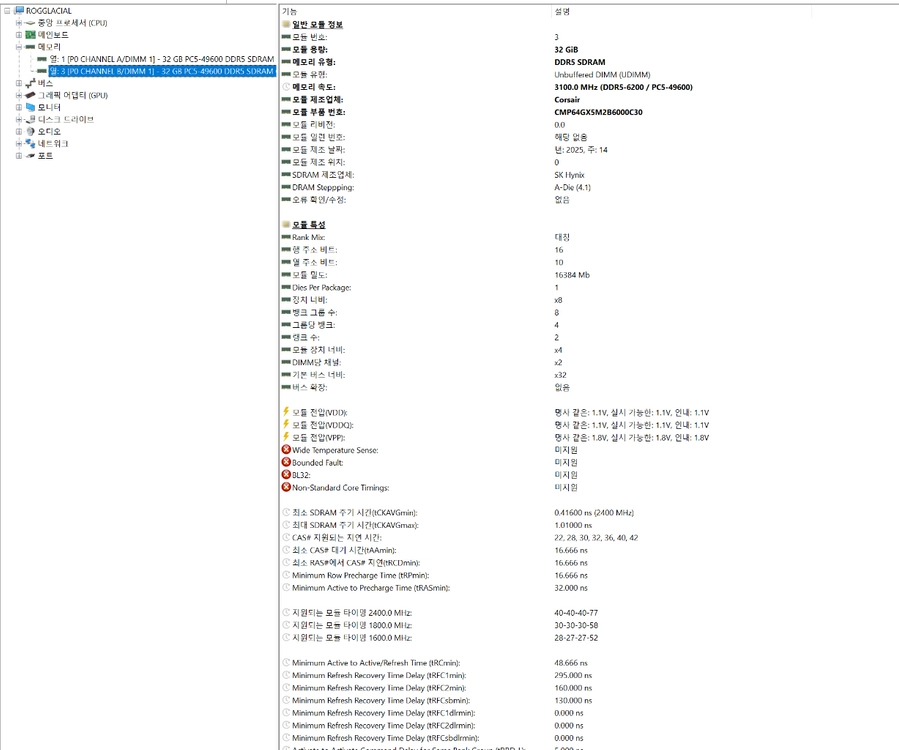Collapse the 메모리 tree node
899x750 pixels.
click(19, 47)
